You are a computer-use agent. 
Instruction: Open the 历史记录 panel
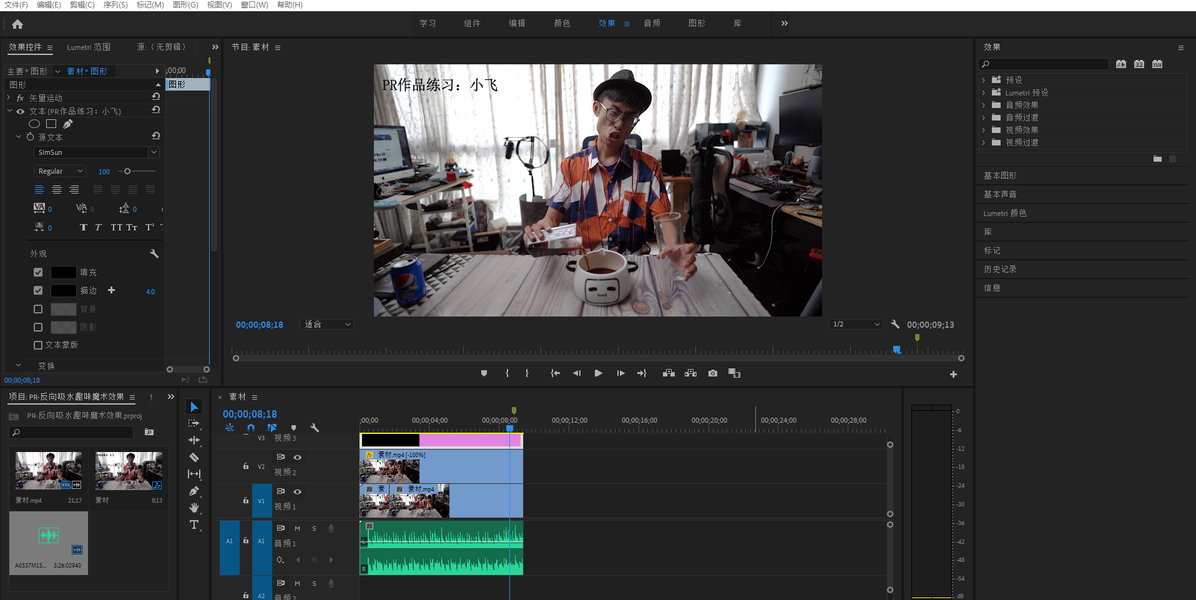[x=1000, y=269]
